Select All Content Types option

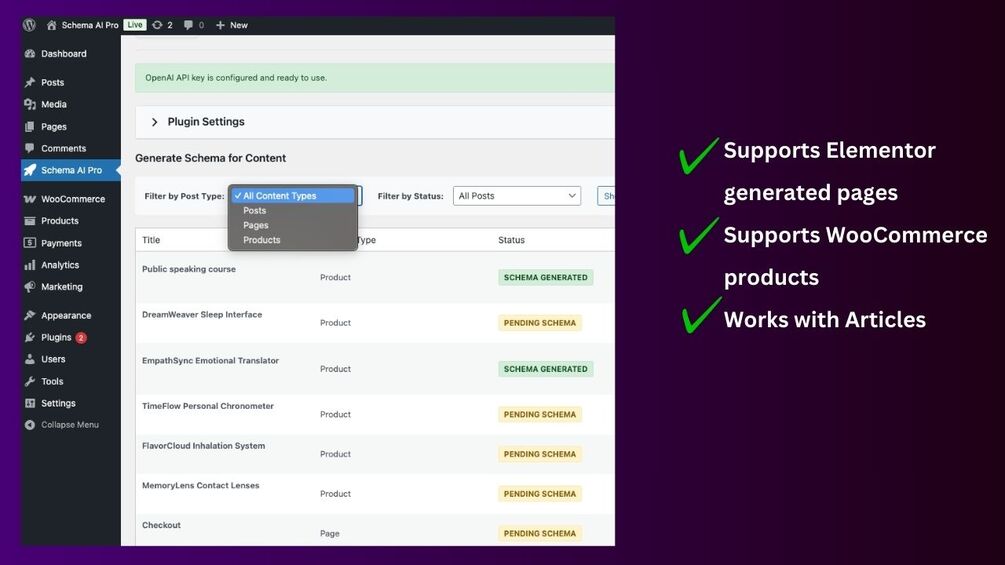tap(293, 195)
